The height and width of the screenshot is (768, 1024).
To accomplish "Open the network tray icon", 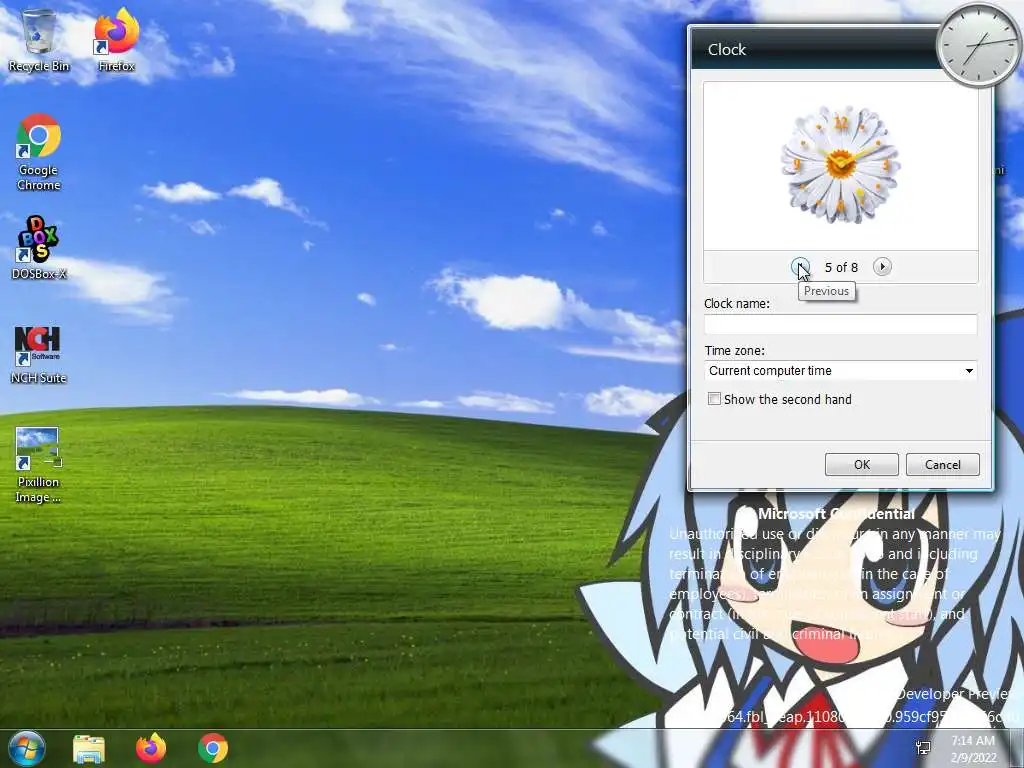I will pyautogui.click(x=923, y=748).
